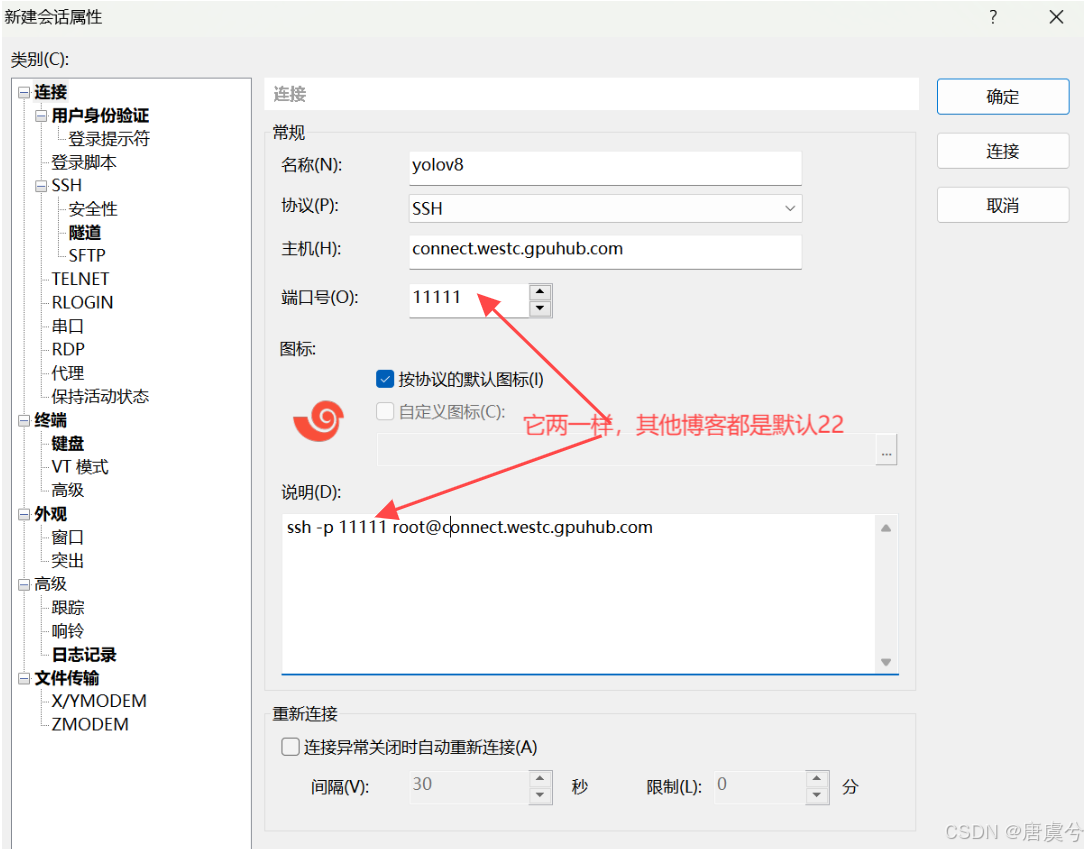
Task: Select RLOGIN tree item
Action: pos(83,302)
